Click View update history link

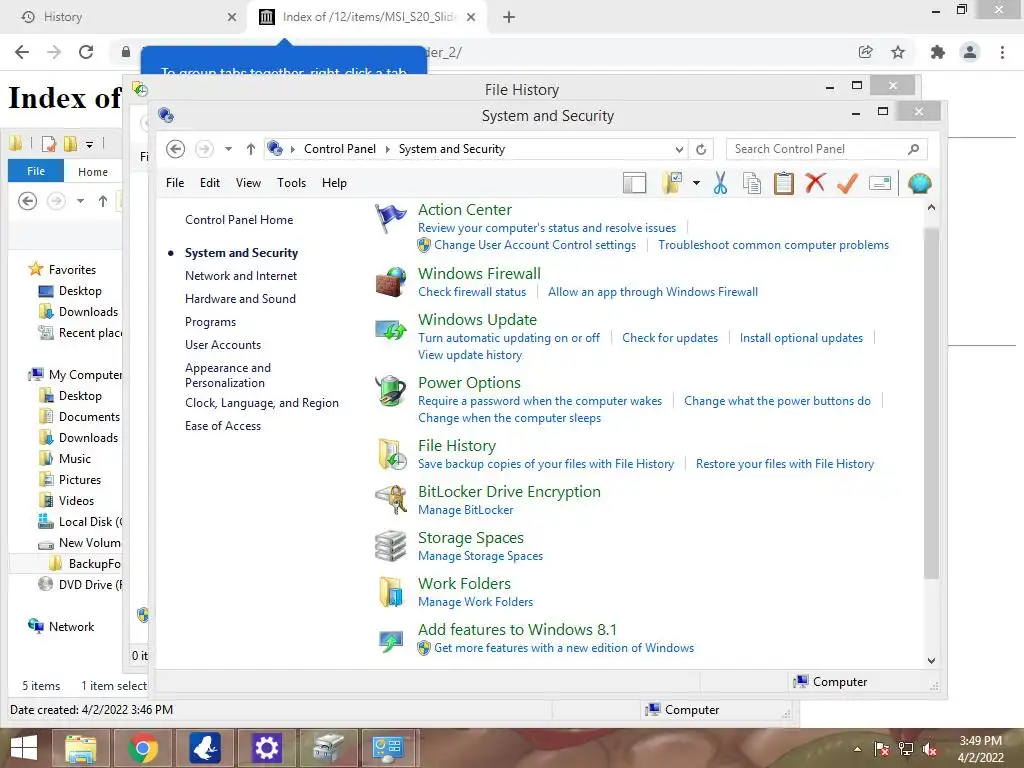coord(470,355)
